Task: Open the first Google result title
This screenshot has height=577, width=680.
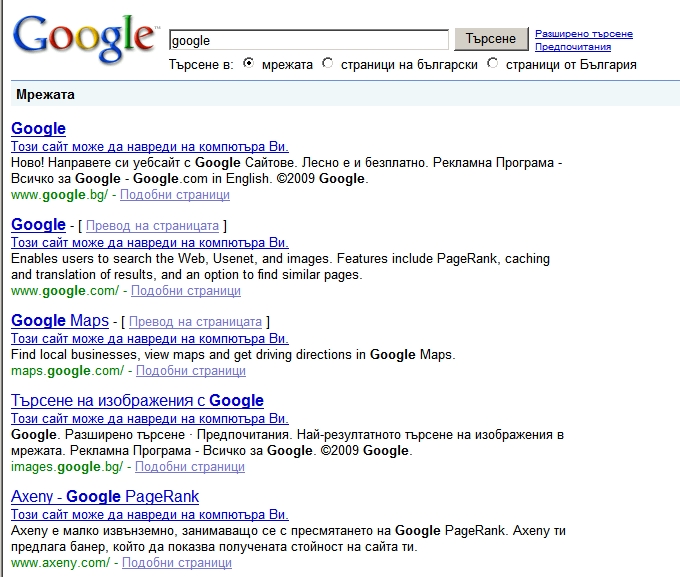Action: [x=38, y=129]
